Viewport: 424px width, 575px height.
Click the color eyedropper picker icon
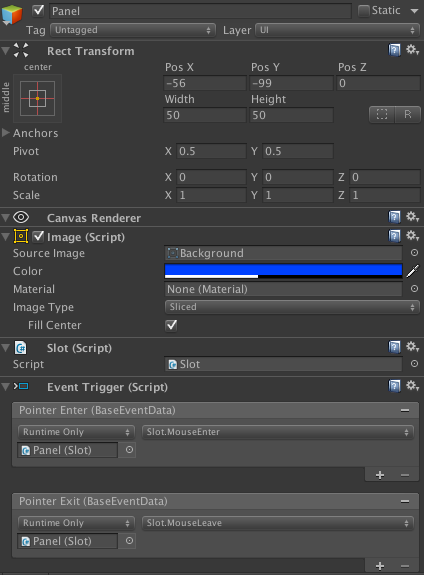[413, 271]
